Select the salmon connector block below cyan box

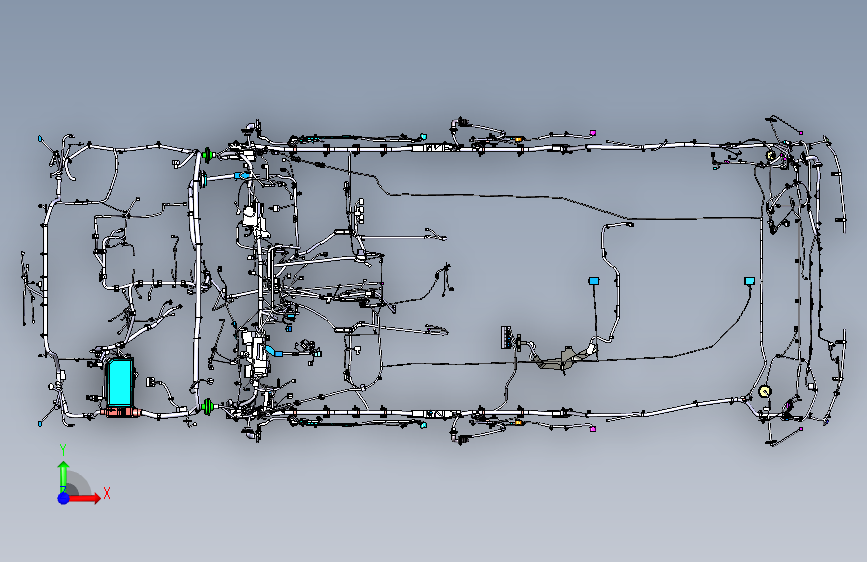click(121, 412)
